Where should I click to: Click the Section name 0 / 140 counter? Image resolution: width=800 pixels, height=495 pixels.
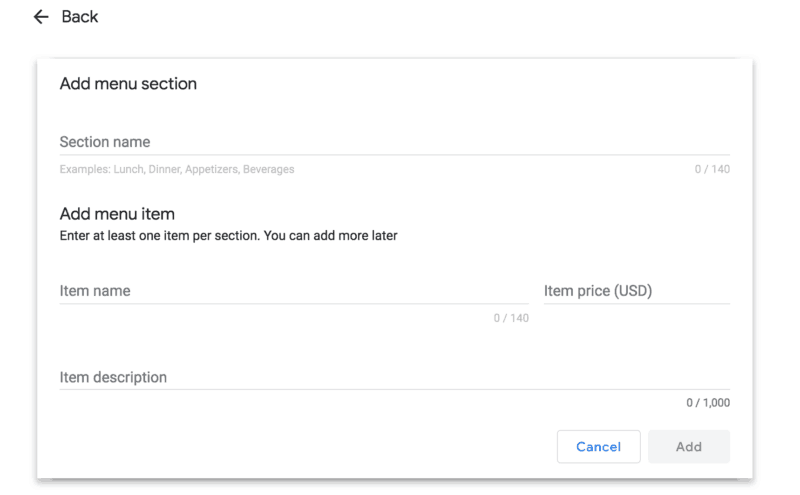(712, 170)
